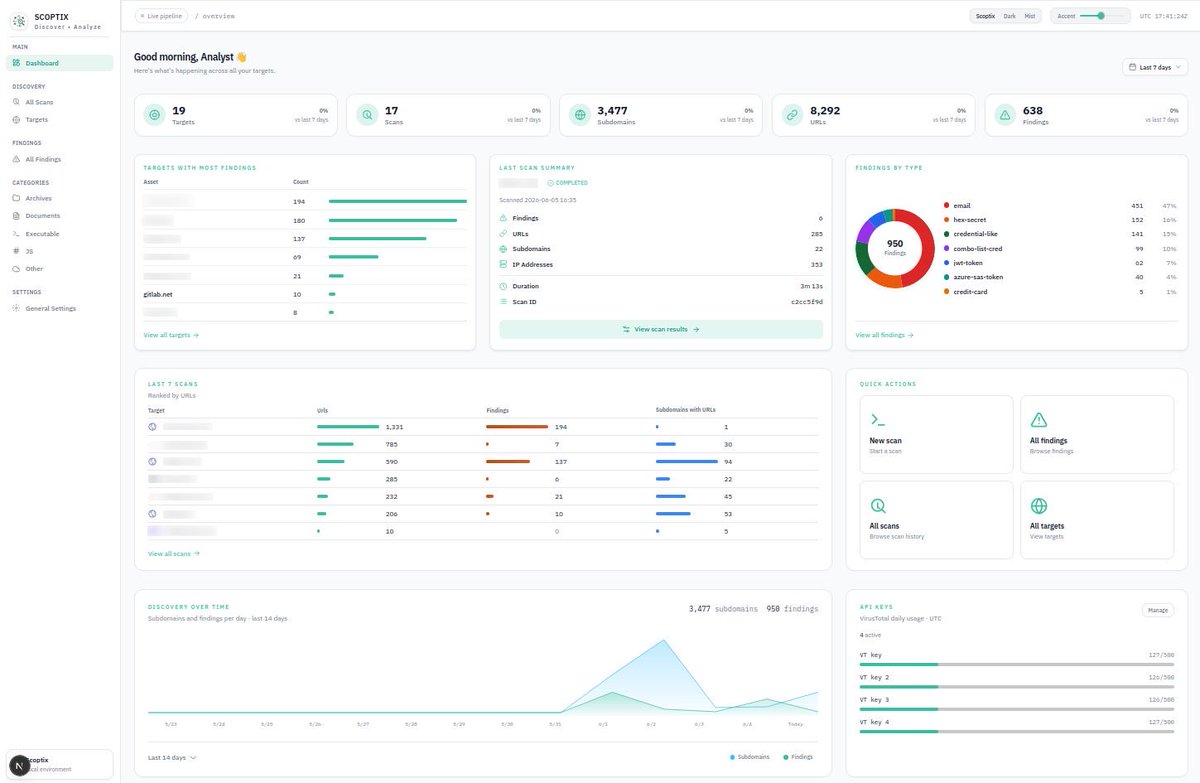Viewport: 1200px width, 783px height.
Task: Click the New scan terminal prompt icon
Action: (877, 420)
